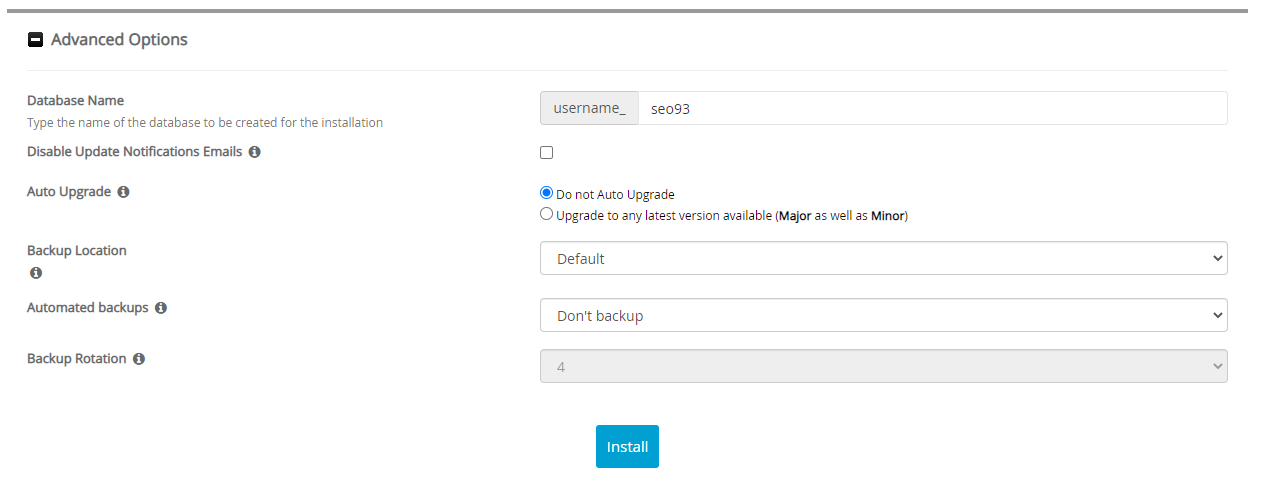Select the Do not Auto Upgrade radio button
1261x478 pixels.
pyautogui.click(x=546, y=194)
